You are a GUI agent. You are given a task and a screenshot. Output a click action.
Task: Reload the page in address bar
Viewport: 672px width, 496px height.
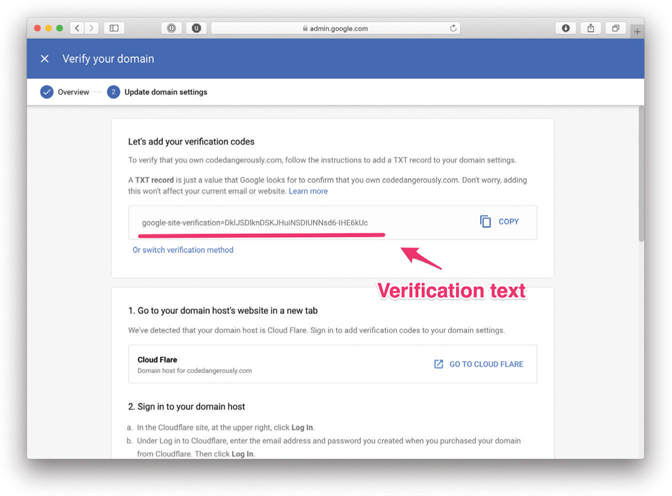tap(454, 28)
